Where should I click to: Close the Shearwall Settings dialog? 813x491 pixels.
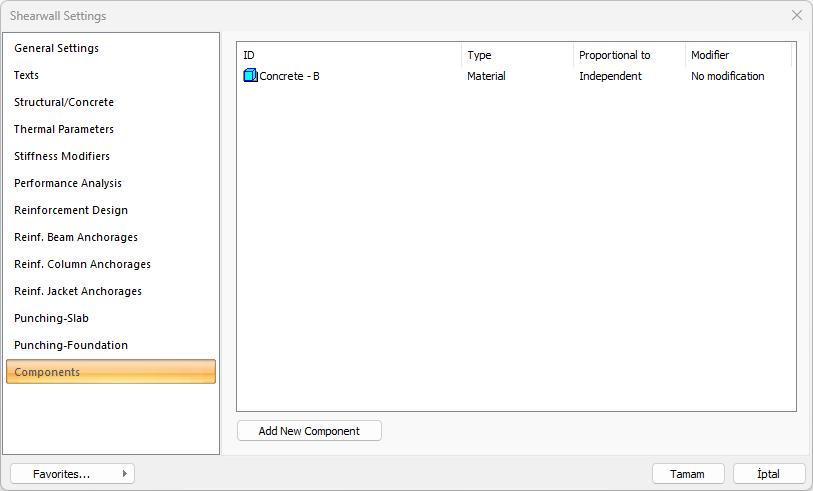click(796, 15)
